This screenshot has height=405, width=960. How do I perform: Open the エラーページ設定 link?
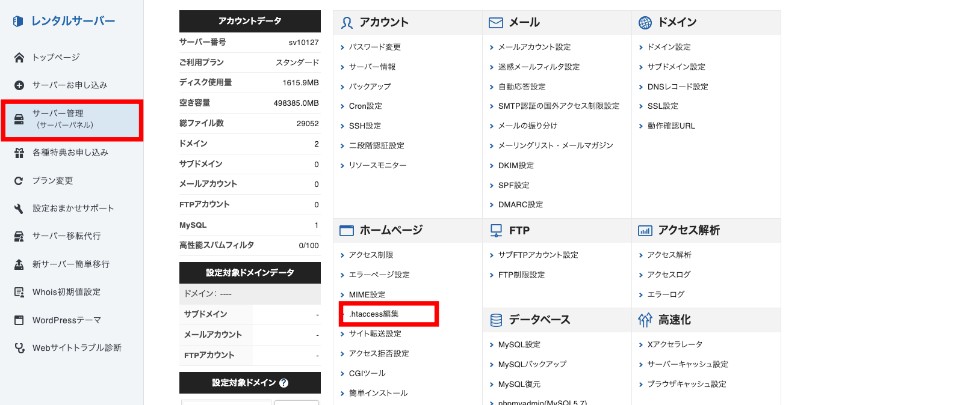[379, 275]
